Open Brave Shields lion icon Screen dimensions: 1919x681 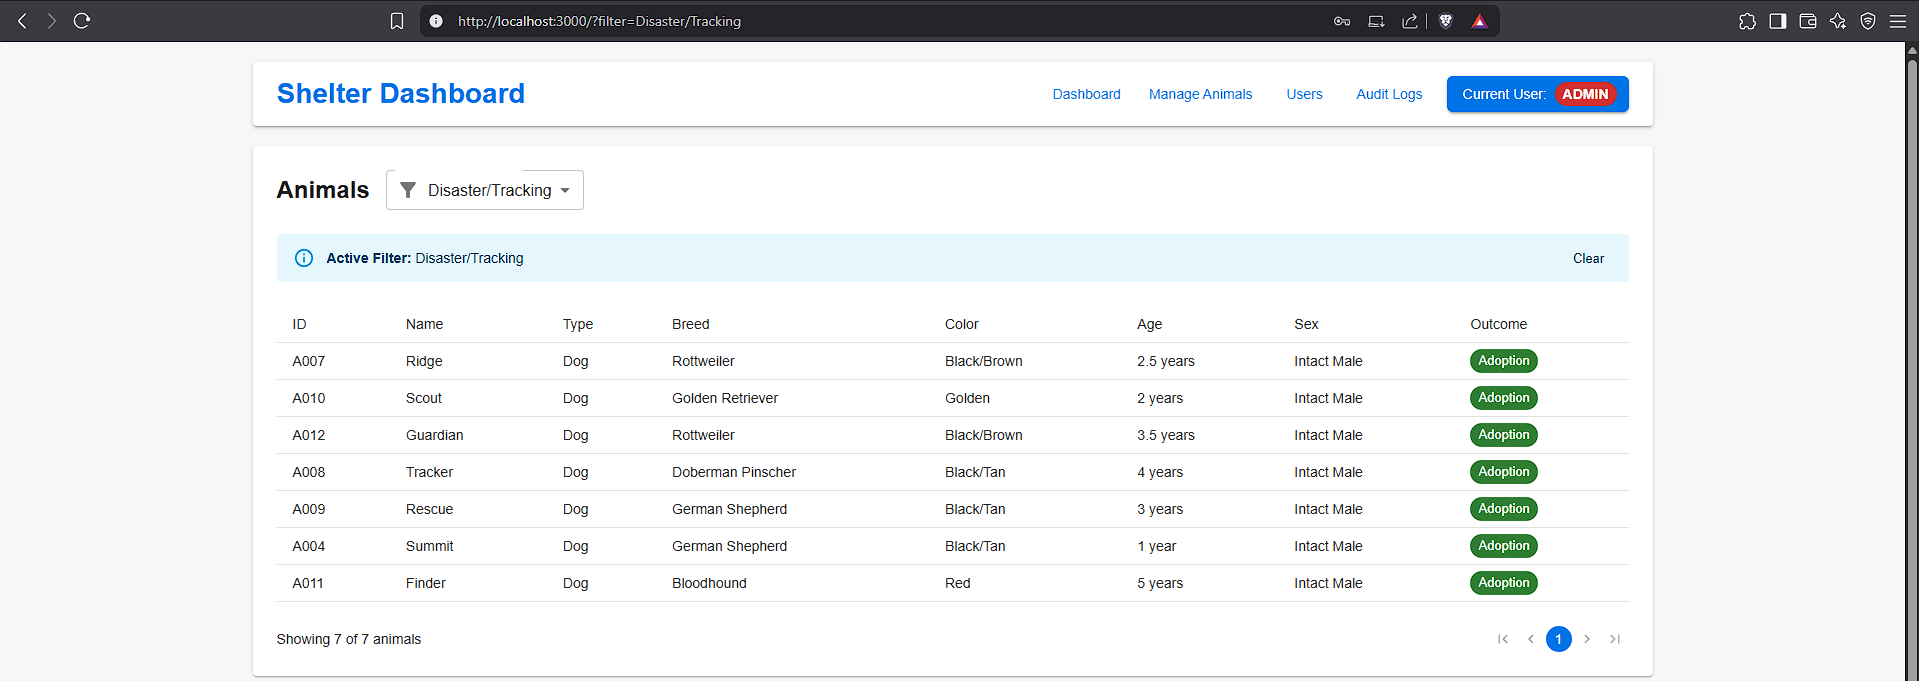click(x=1446, y=21)
